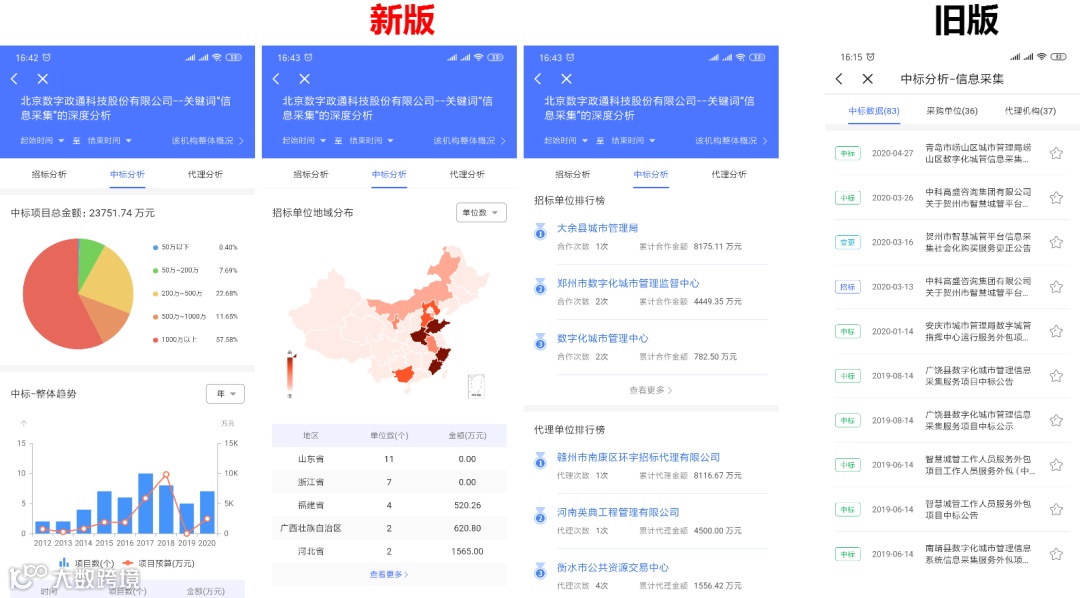Star the 广饶县 项目中标公示 entry
Image resolution: width=1080 pixels, height=598 pixels.
pos(1056,420)
